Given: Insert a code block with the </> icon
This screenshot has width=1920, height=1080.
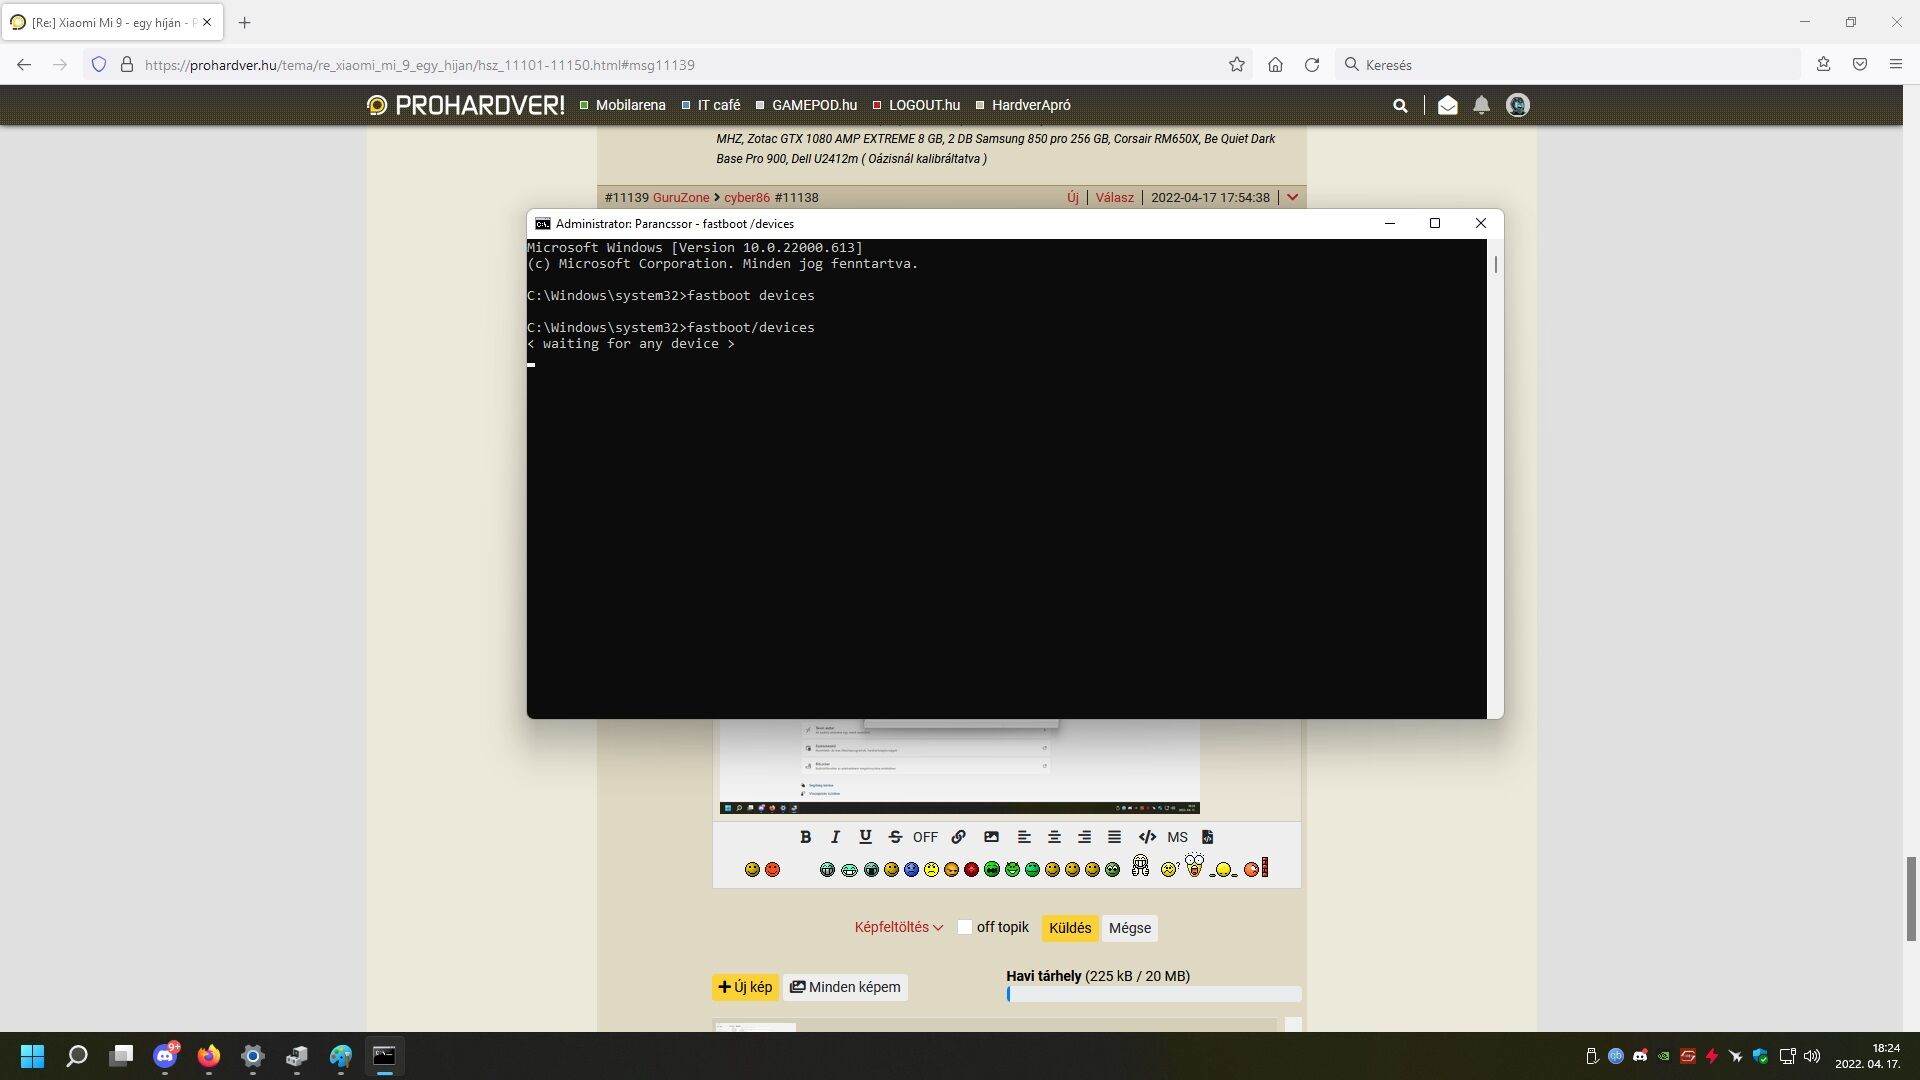Looking at the screenshot, I should (1147, 837).
